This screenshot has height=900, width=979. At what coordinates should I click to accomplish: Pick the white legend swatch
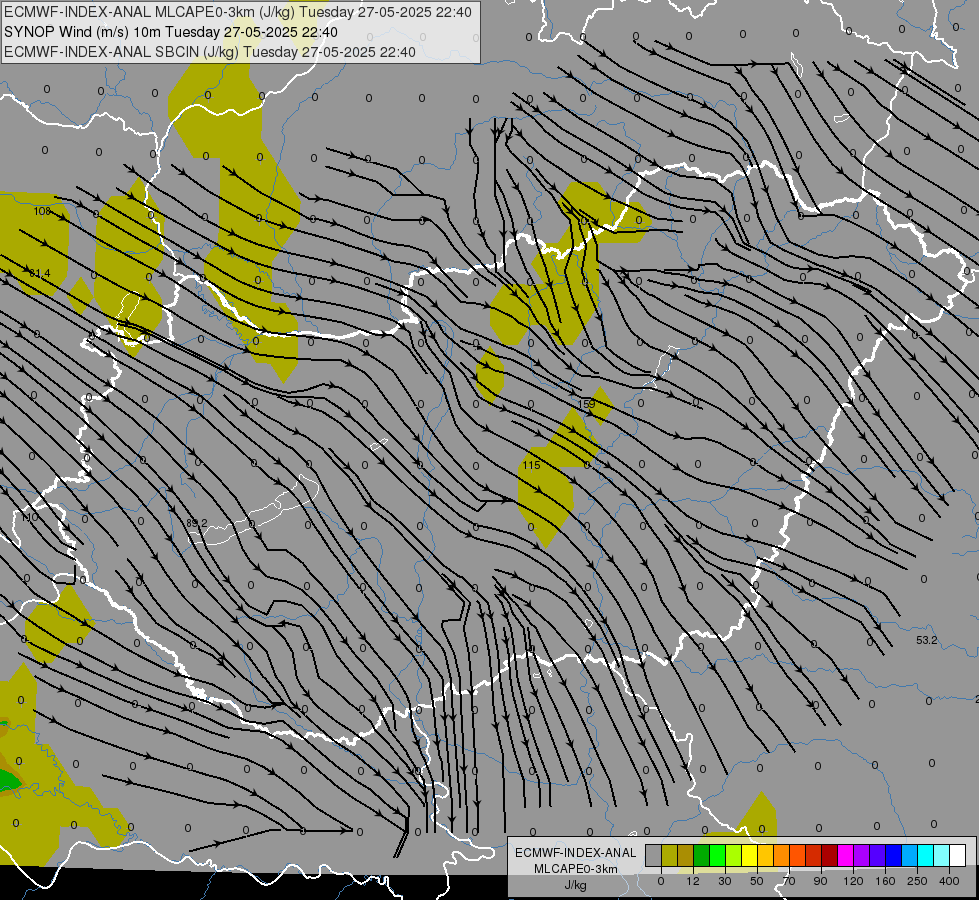(x=957, y=855)
